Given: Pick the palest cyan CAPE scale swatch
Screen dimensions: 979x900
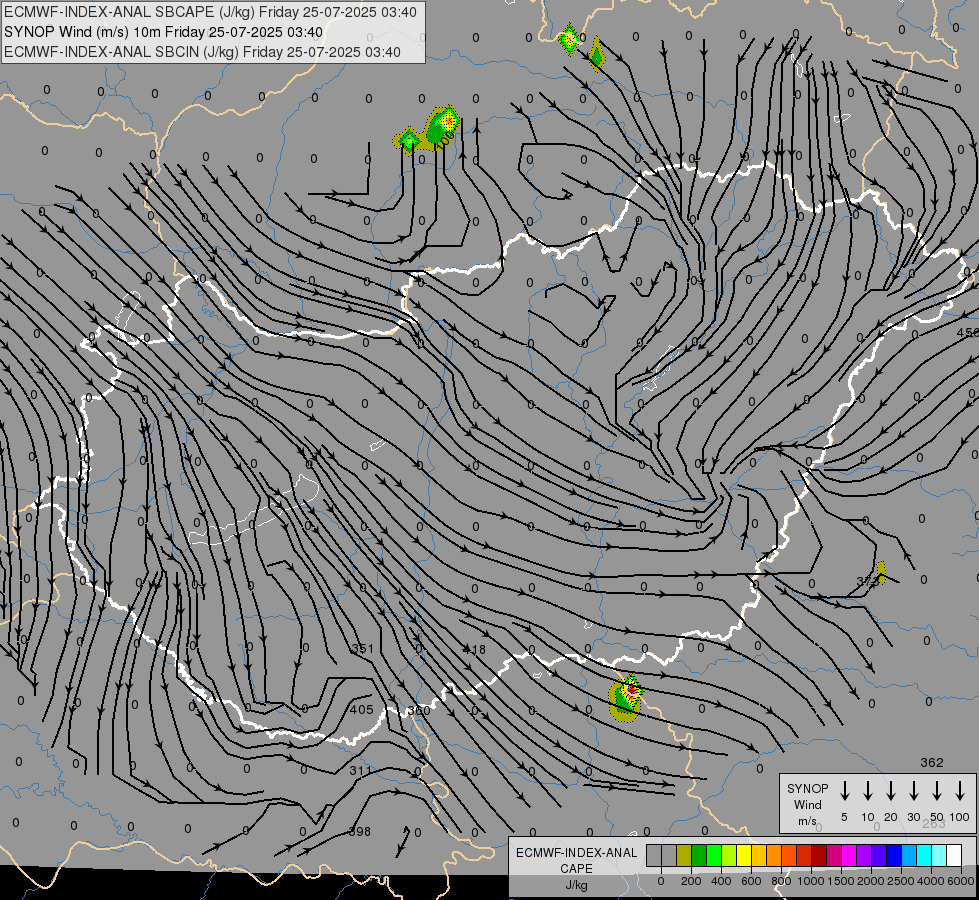Looking at the screenshot, I should 939,856.
